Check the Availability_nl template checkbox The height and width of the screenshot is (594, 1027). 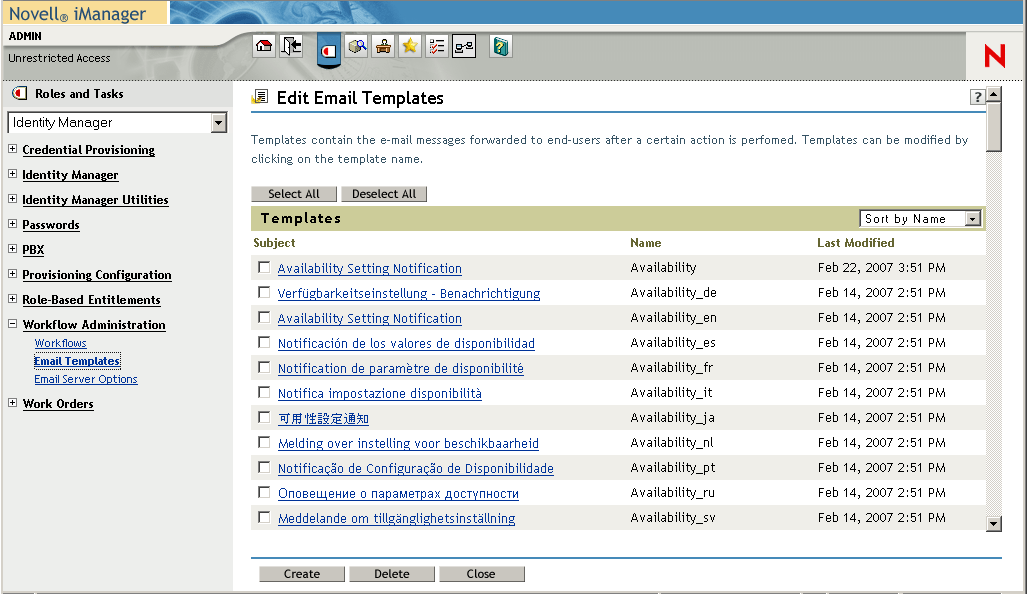(264, 442)
